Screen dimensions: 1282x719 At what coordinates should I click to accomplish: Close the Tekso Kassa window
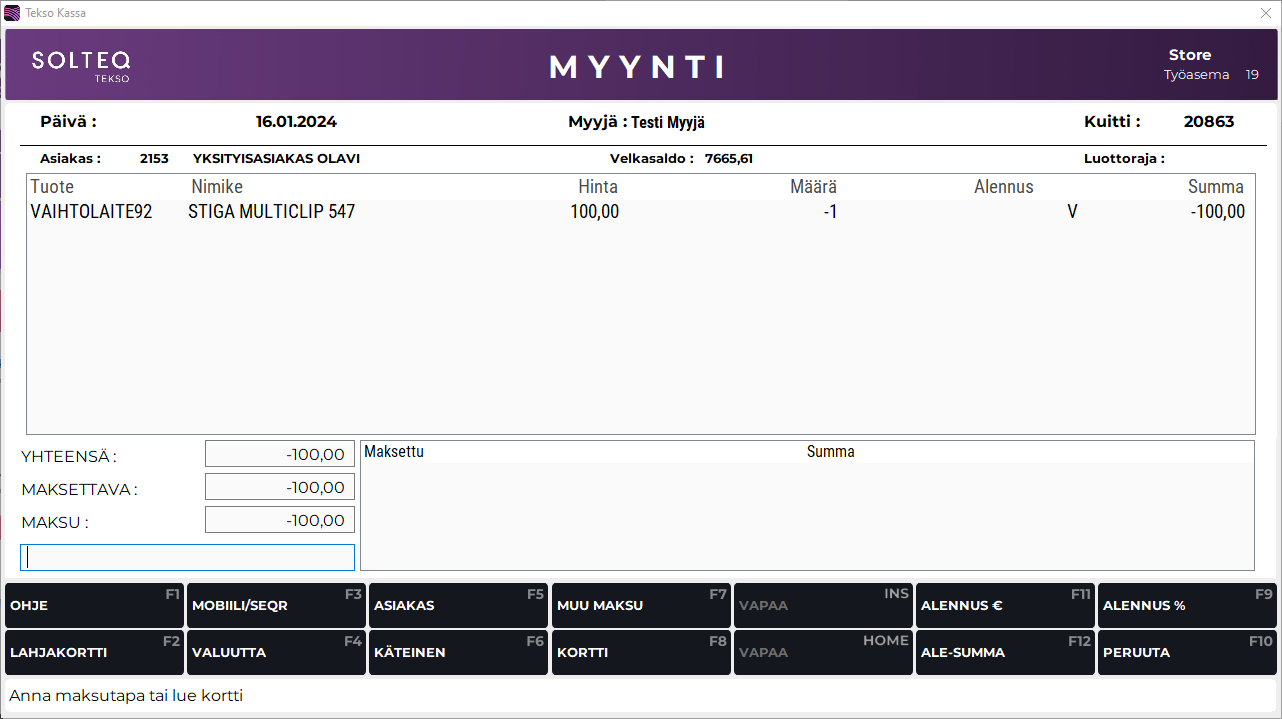[x=1265, y=13]
